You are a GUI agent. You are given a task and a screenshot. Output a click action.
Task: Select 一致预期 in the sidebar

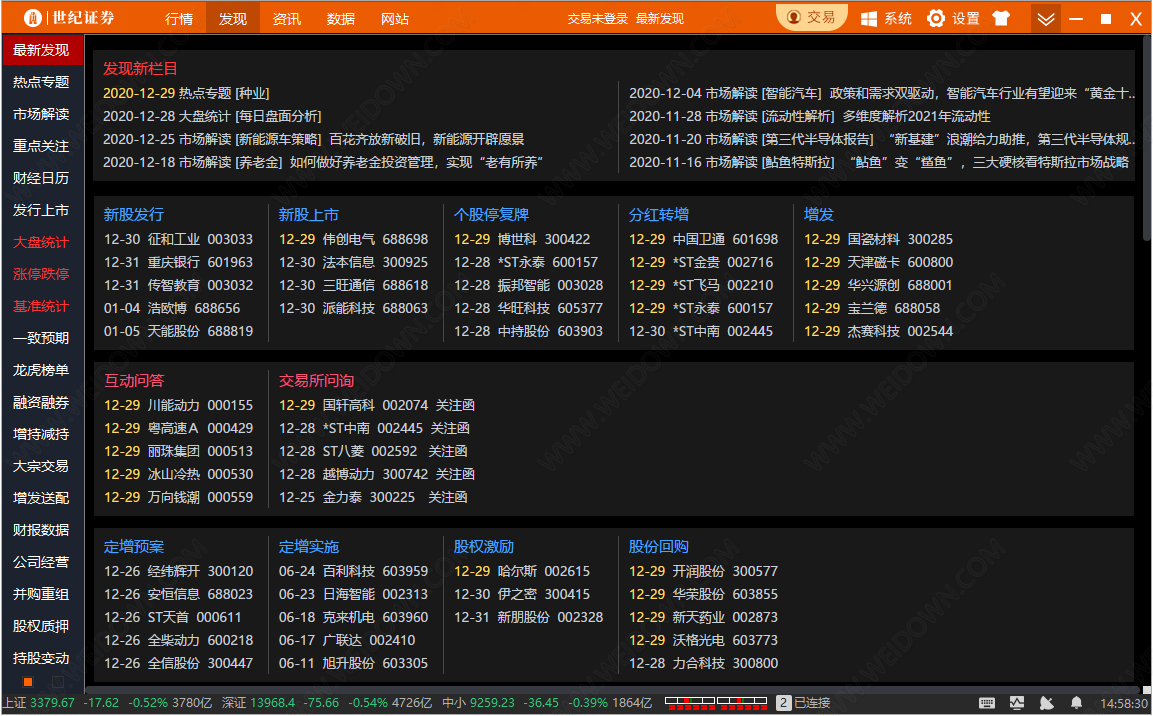coord(41,338)
